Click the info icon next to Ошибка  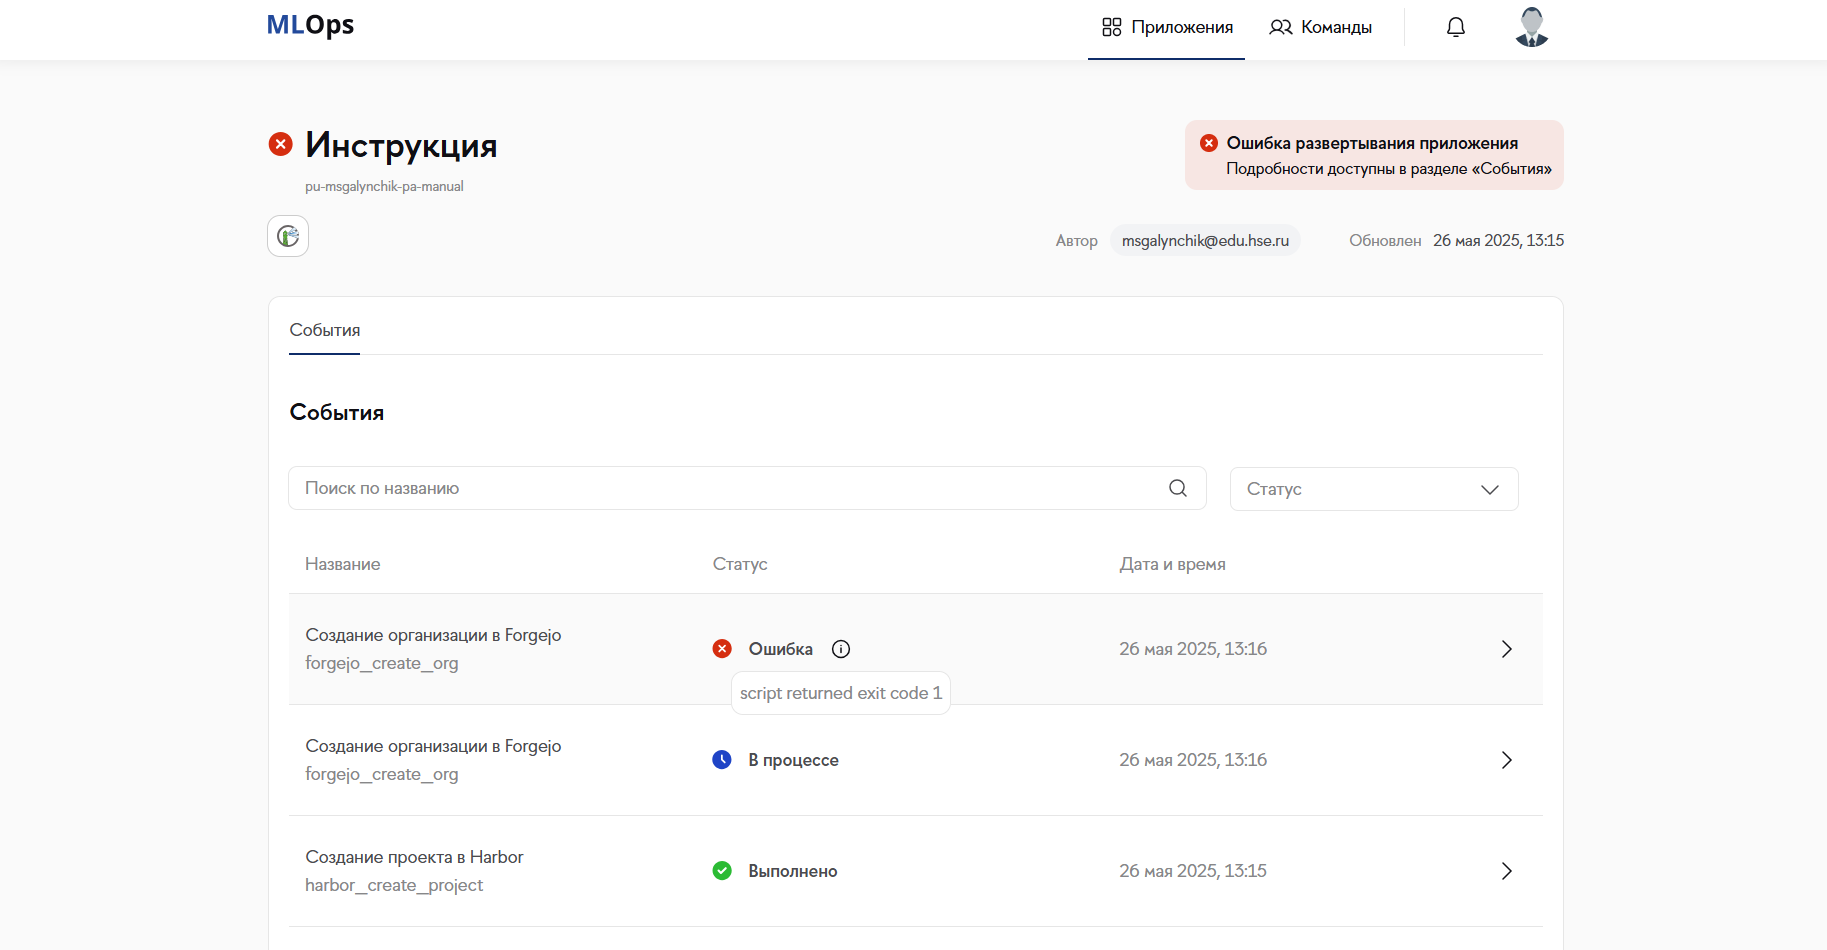(841, 649)
